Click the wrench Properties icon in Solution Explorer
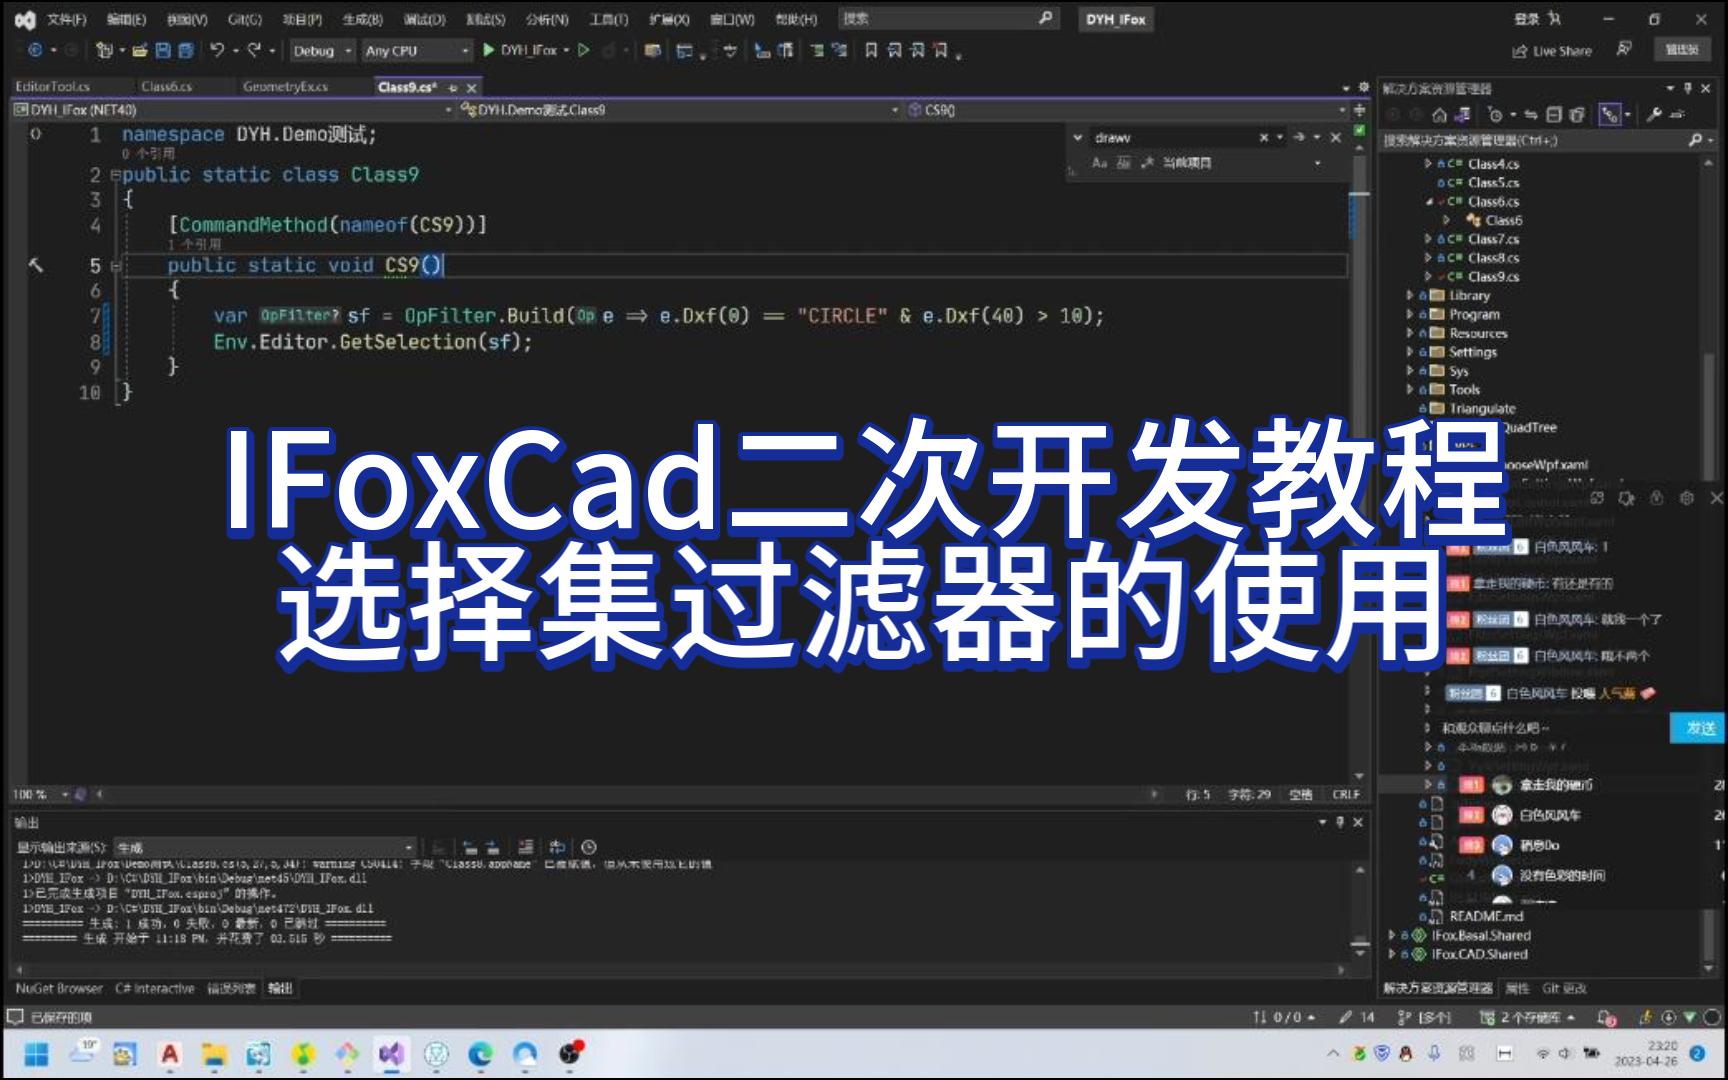Image resolution: width=1728 pixels, height=1080 pixels. (1655, 115)
